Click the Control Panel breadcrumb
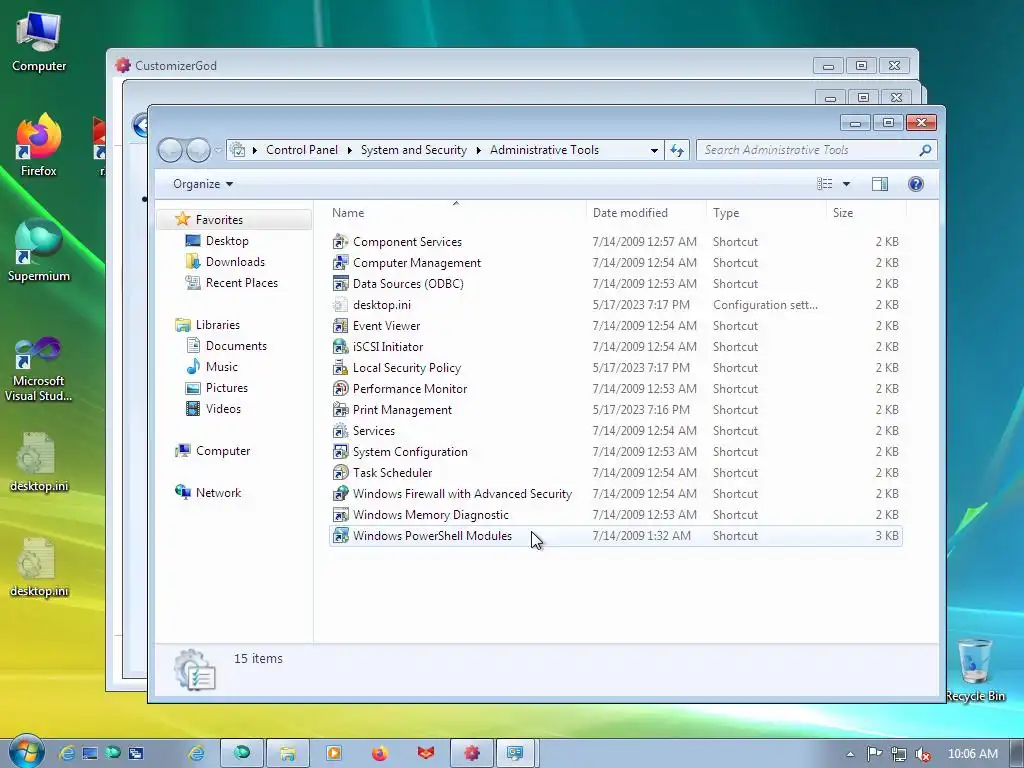1024x768 pixels. pyautogui.click(x=302, y=150)
